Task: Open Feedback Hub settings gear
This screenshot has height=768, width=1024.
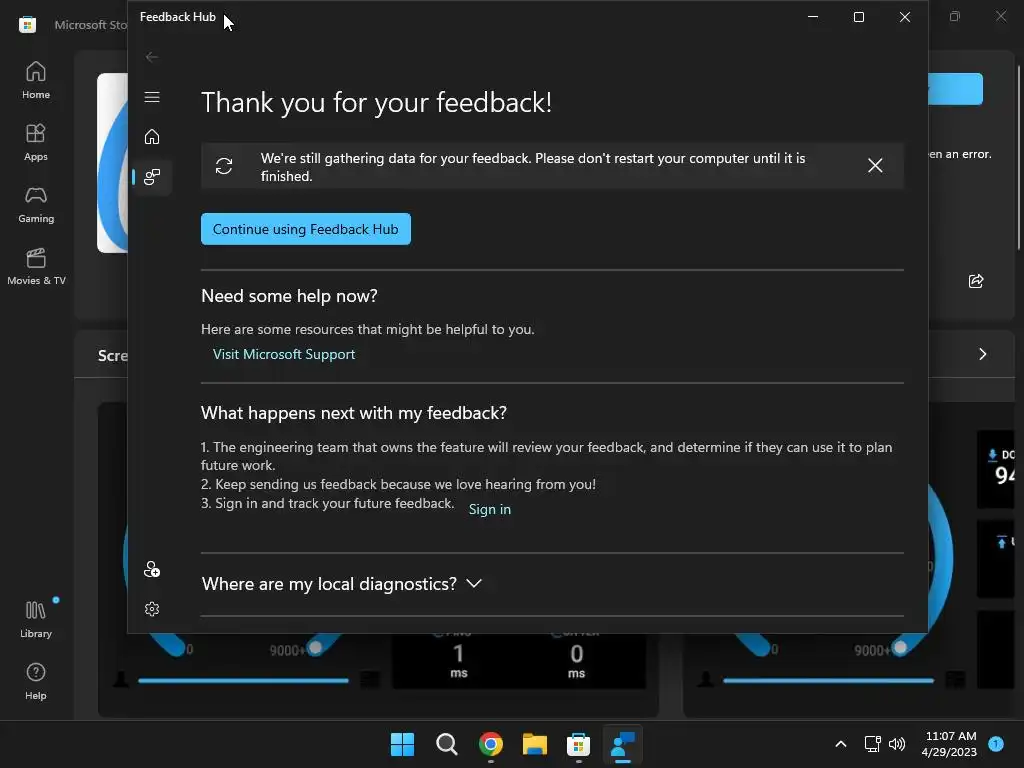Action: point(152,609)
